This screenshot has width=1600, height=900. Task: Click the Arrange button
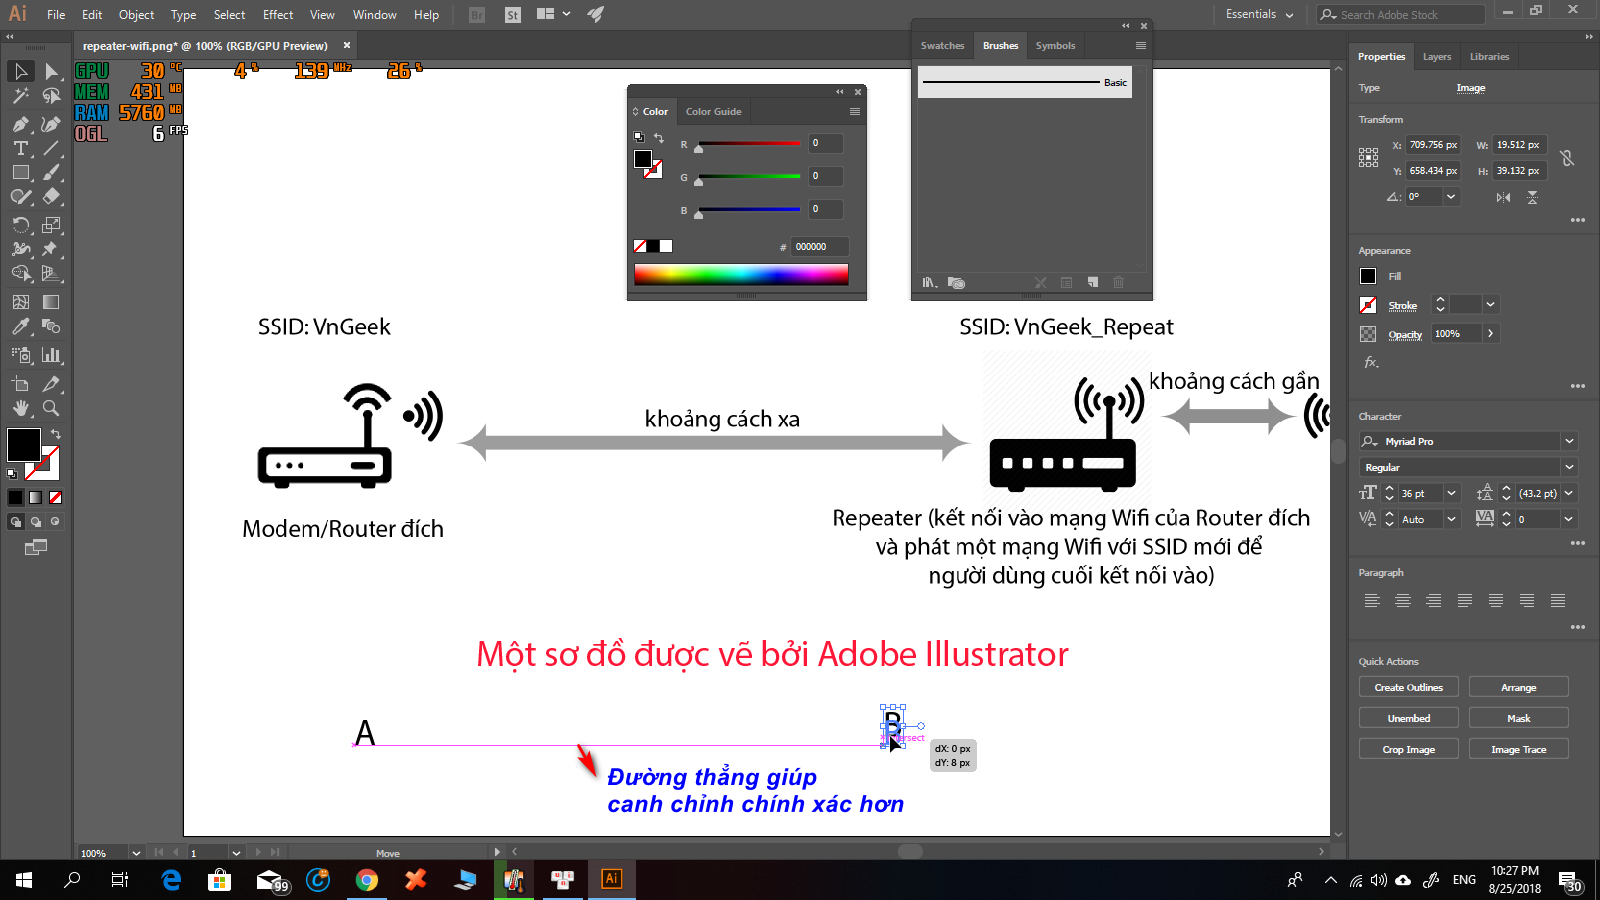[x=1518, y=687]
